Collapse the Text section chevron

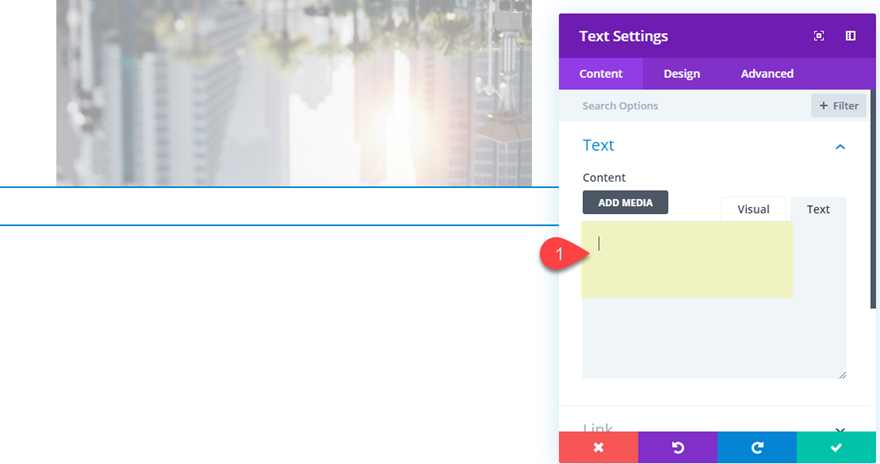pos(840,147)
